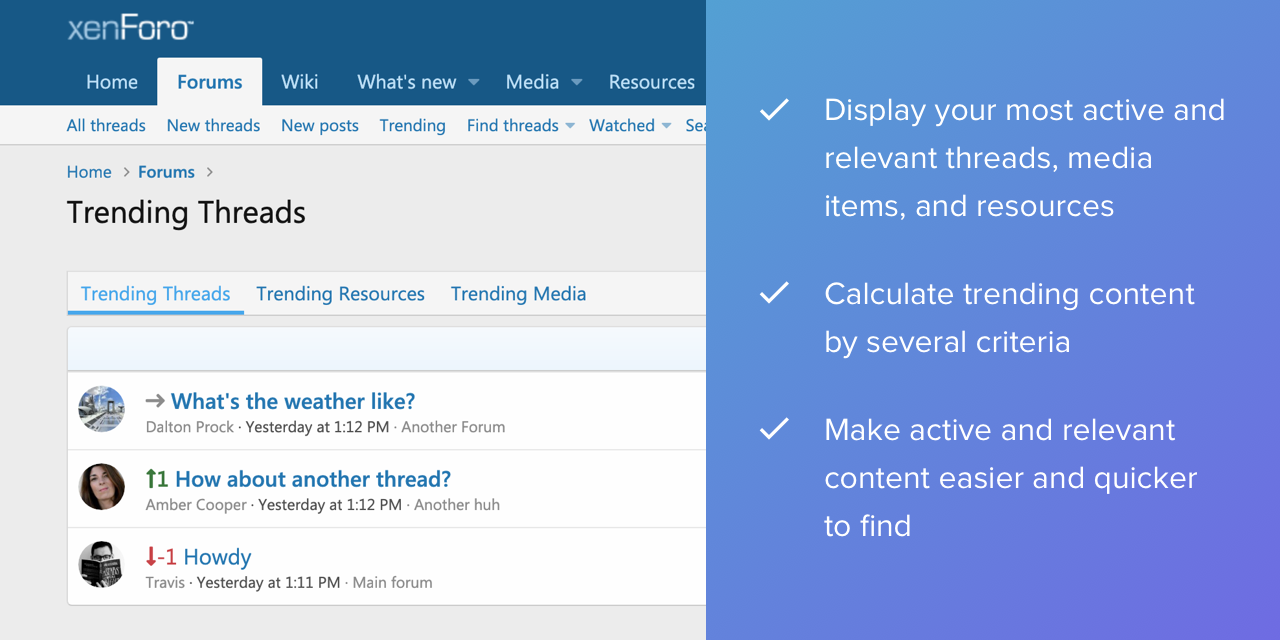Expand the Watched dropdown arrow
The width and height of the screenshot is (1280, 640).
[x=666, y=126]
